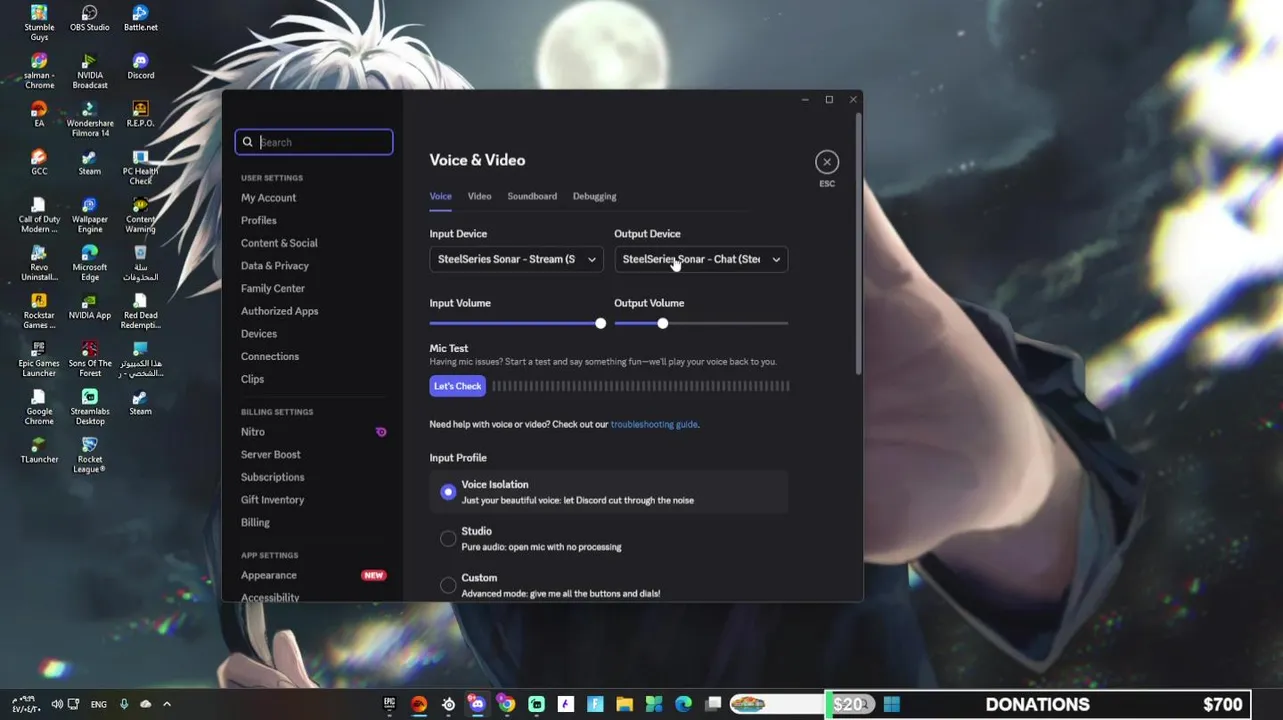Open the Battle.net desktop shortcut
The width and height of the screenshot is (1283, 720).
pos(140,18)
